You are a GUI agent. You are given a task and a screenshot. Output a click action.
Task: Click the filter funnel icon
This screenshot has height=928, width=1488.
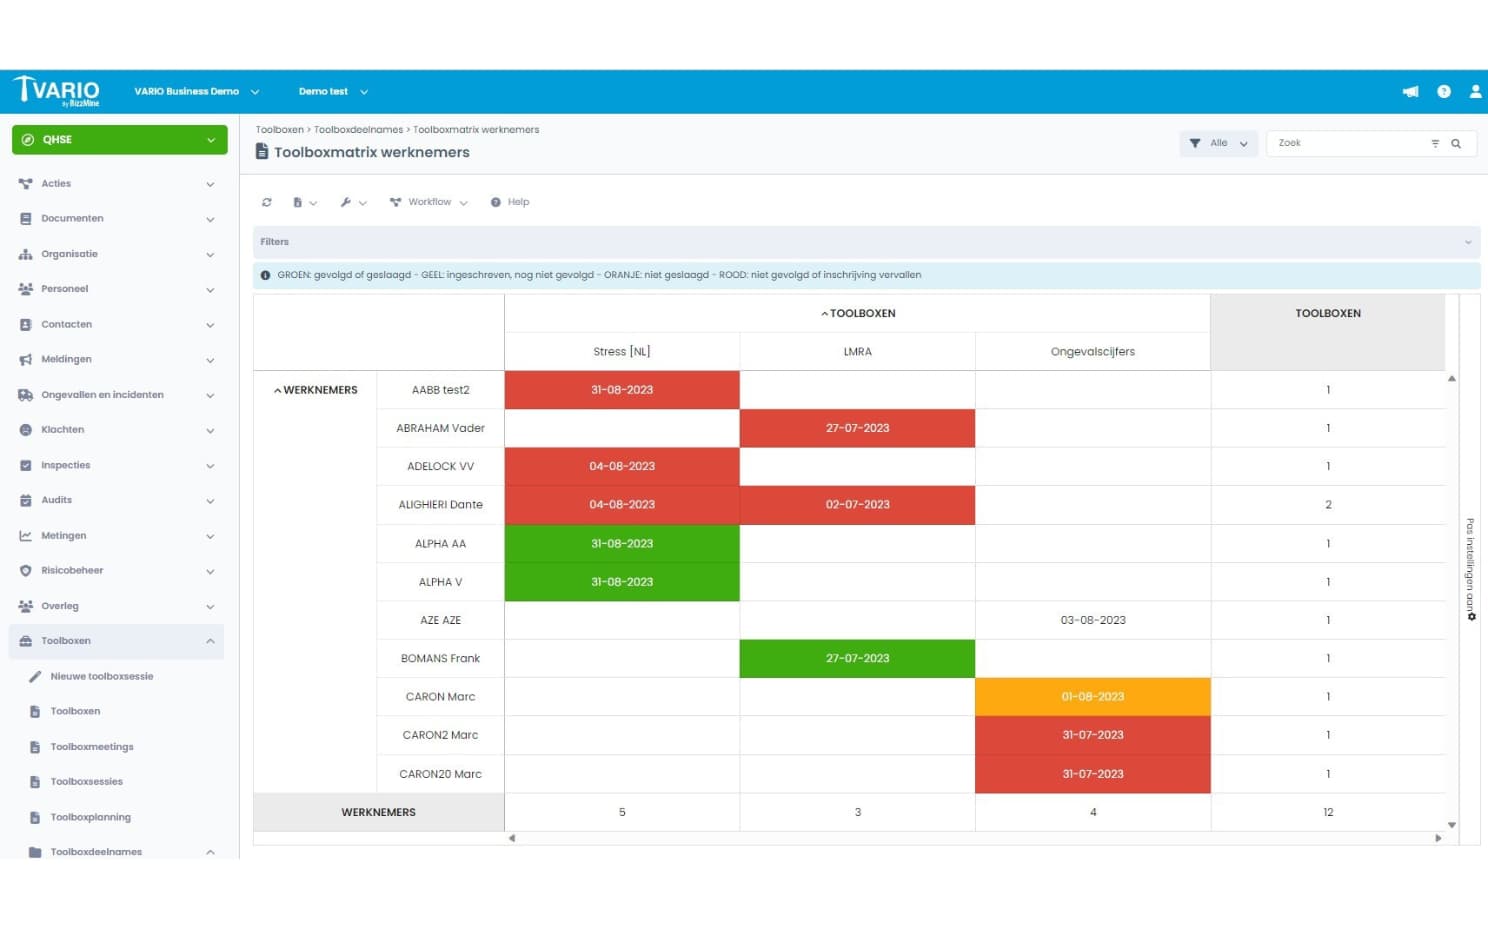click(x=1195, y=143)
